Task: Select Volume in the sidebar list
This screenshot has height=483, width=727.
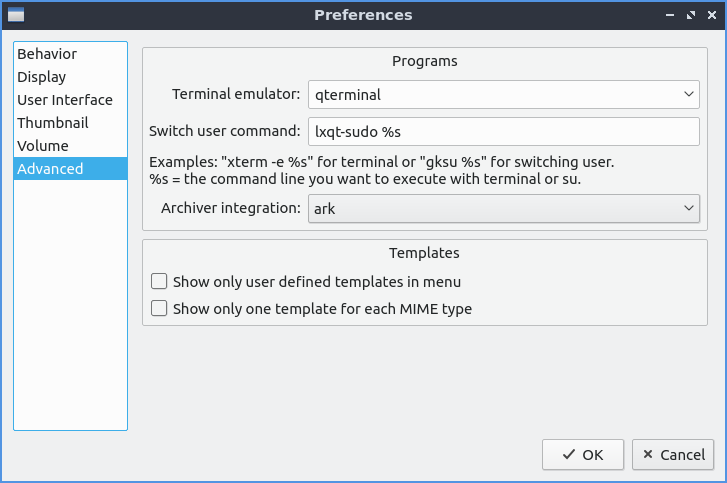Action: pos(43,146)
